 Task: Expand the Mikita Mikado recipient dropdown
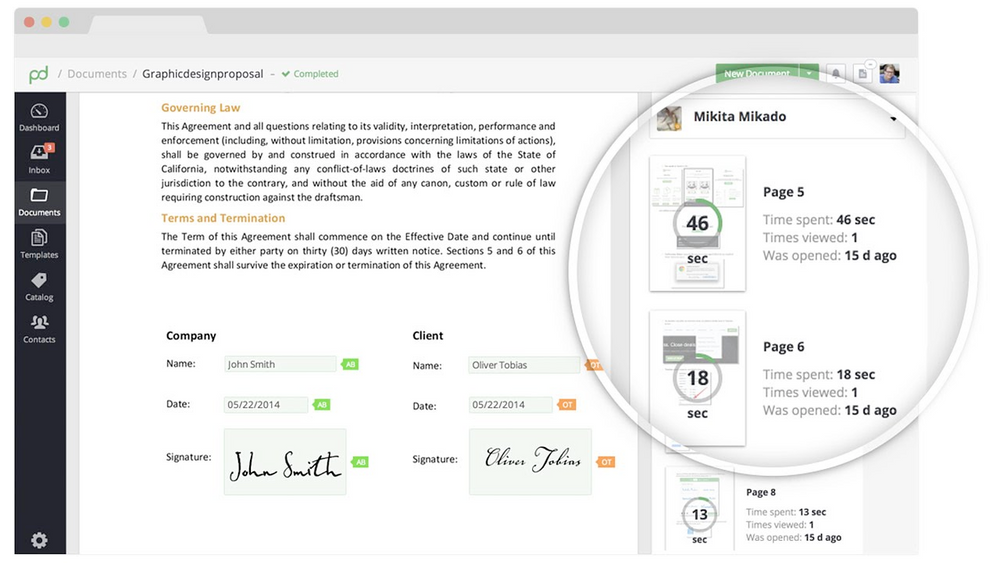tap(892, 118)
